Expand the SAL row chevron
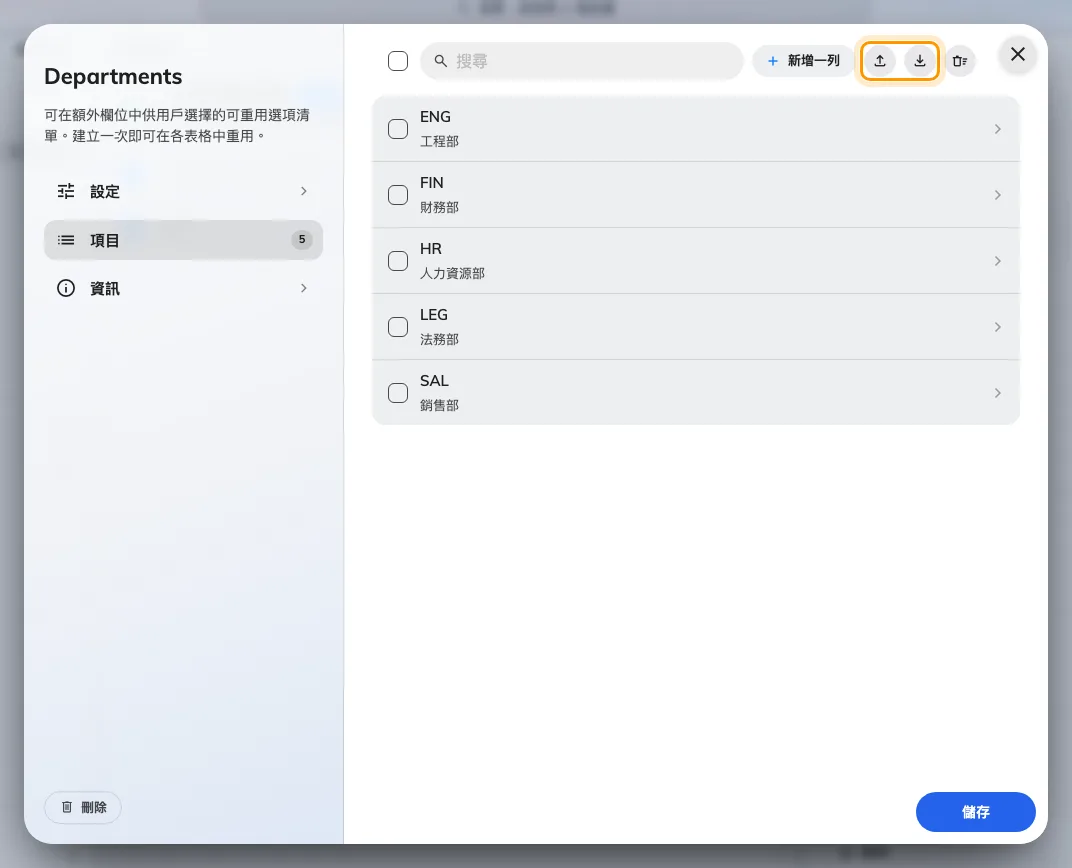Screen dimensions: 1072x868 point(997,393)
